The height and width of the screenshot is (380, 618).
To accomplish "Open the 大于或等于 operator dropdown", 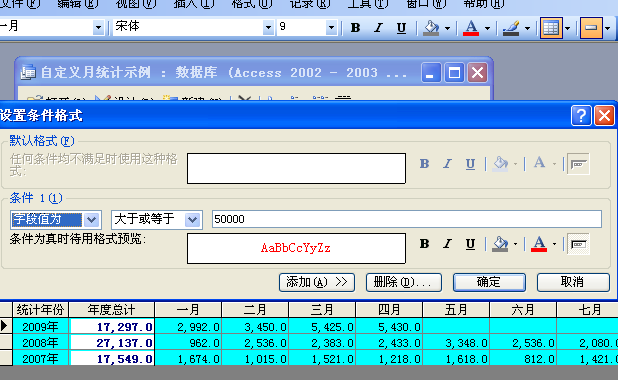I will coord(192,220).
